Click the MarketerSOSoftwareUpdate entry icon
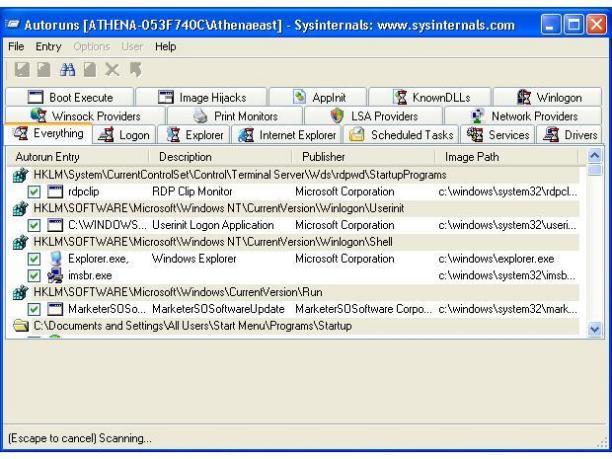Screen dimensions: 612x459 click(54, 309)
